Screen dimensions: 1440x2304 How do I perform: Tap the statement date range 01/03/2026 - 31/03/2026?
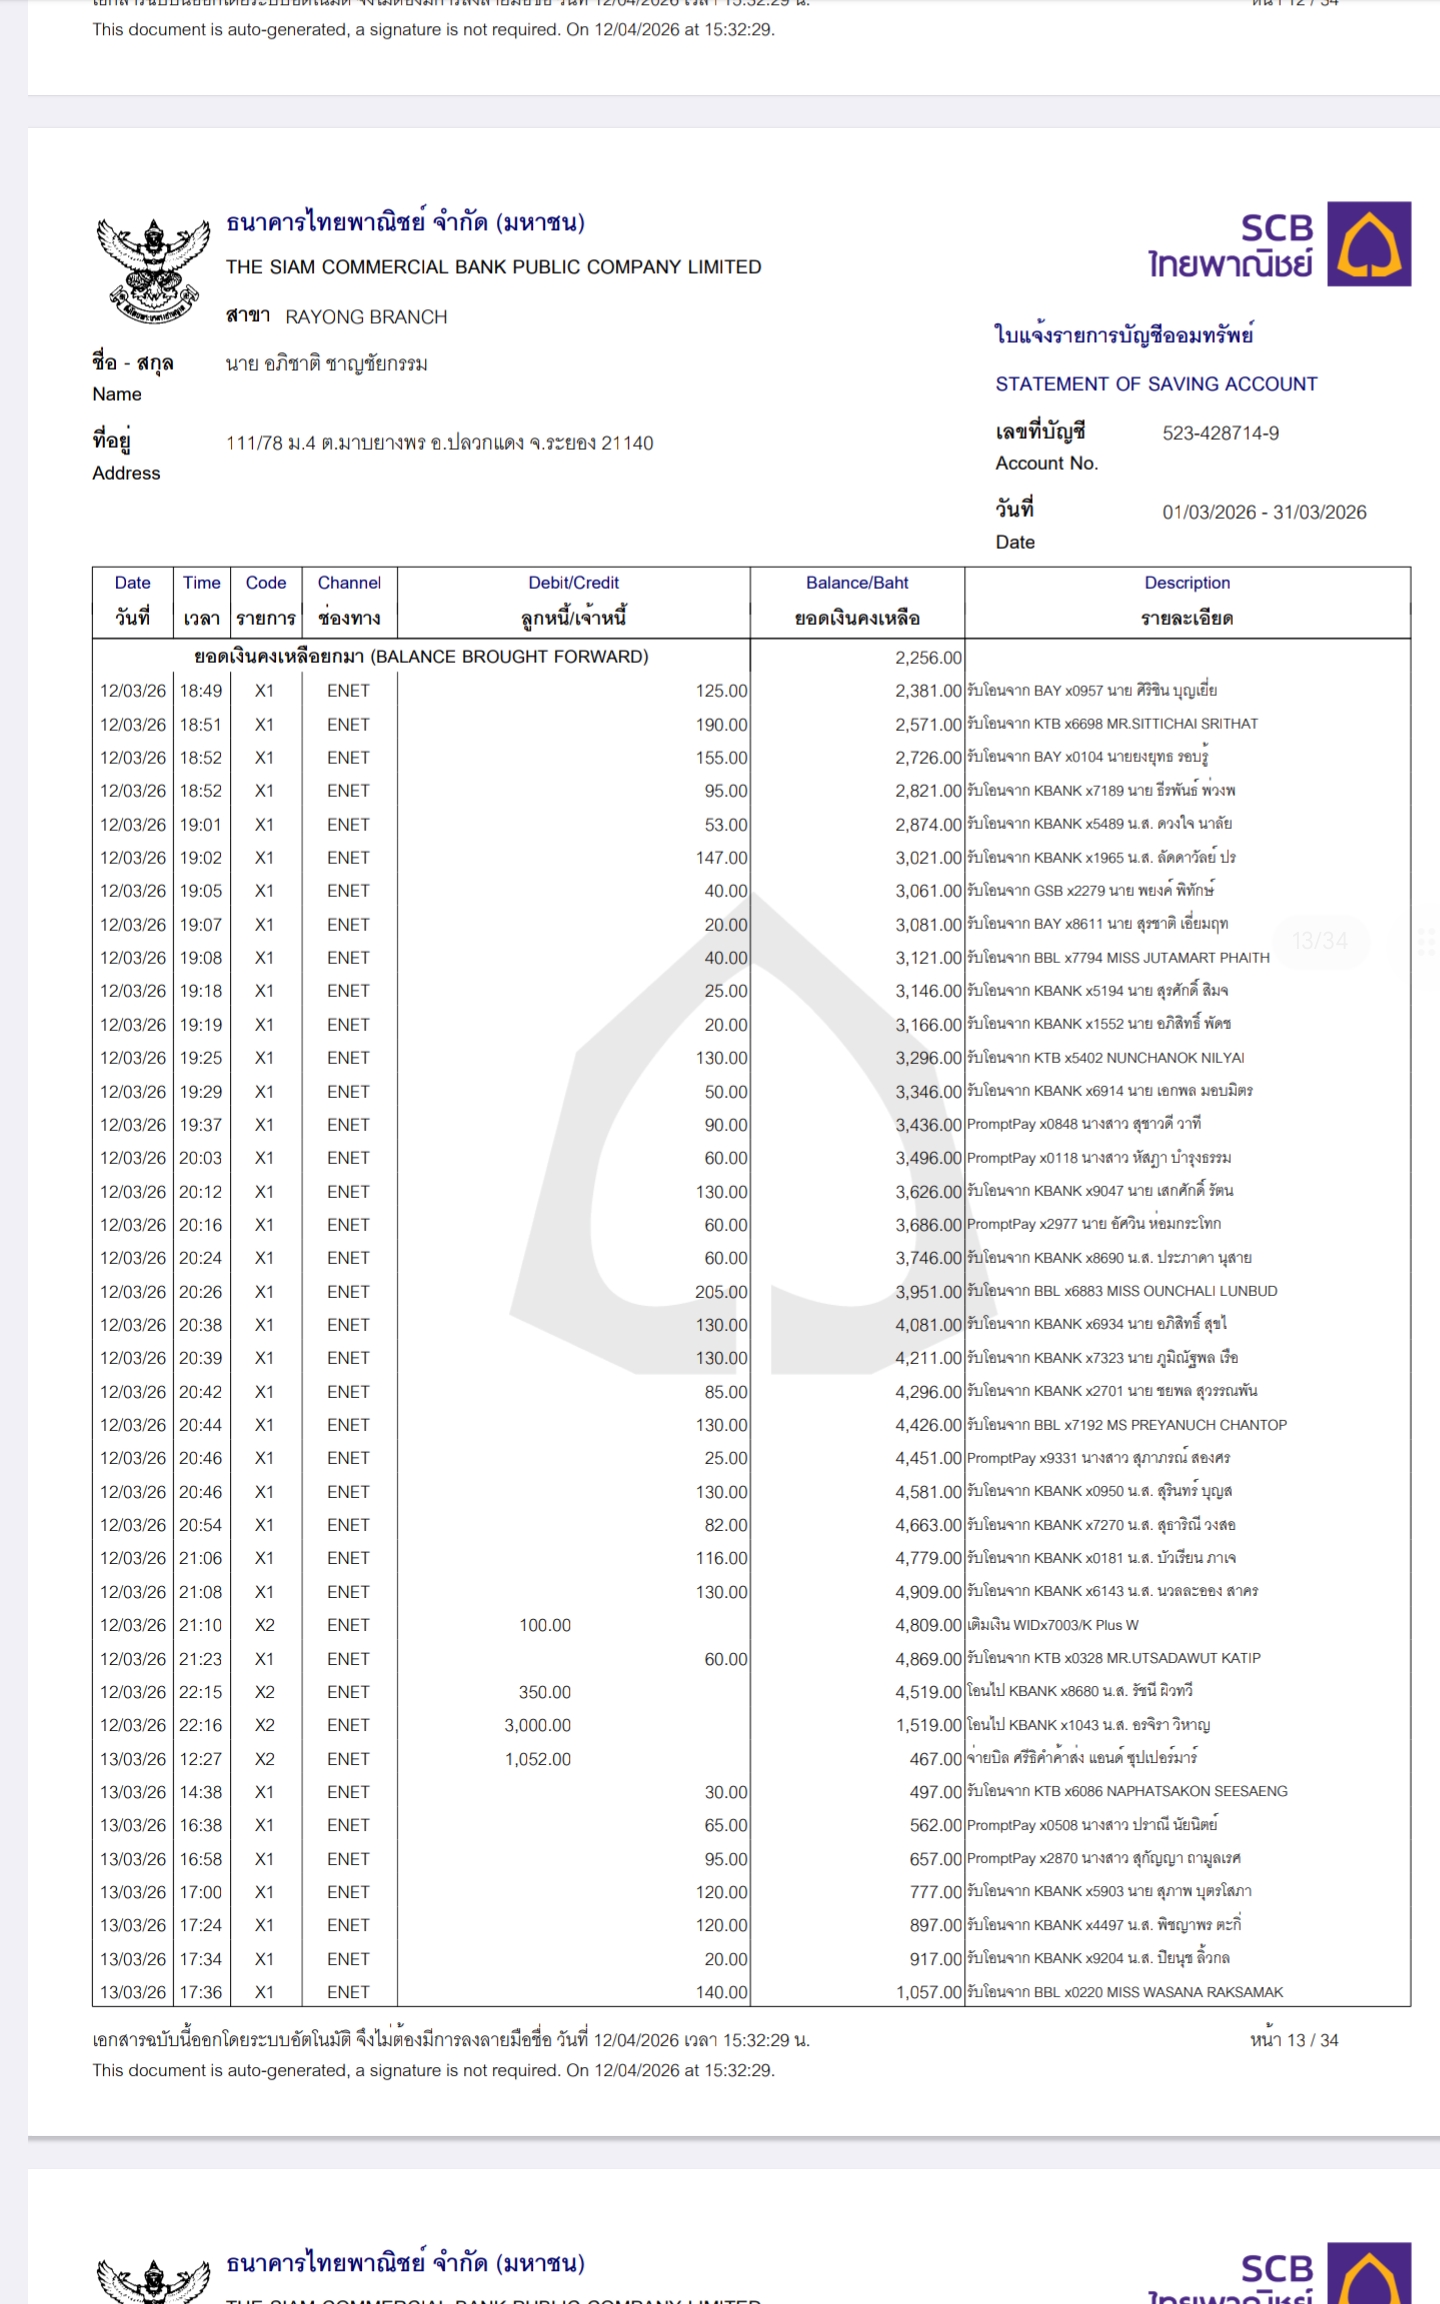[x=1264, y=512]
